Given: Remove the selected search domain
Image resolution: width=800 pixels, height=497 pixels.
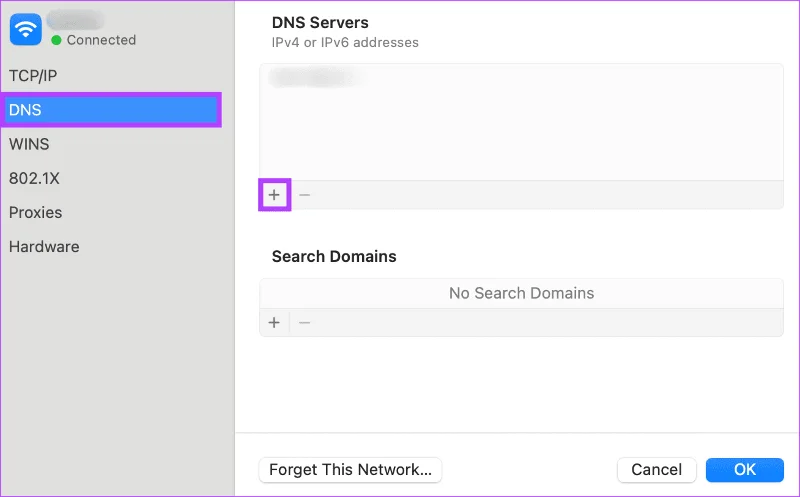Looking at the screenshot, I should (305, 322).
